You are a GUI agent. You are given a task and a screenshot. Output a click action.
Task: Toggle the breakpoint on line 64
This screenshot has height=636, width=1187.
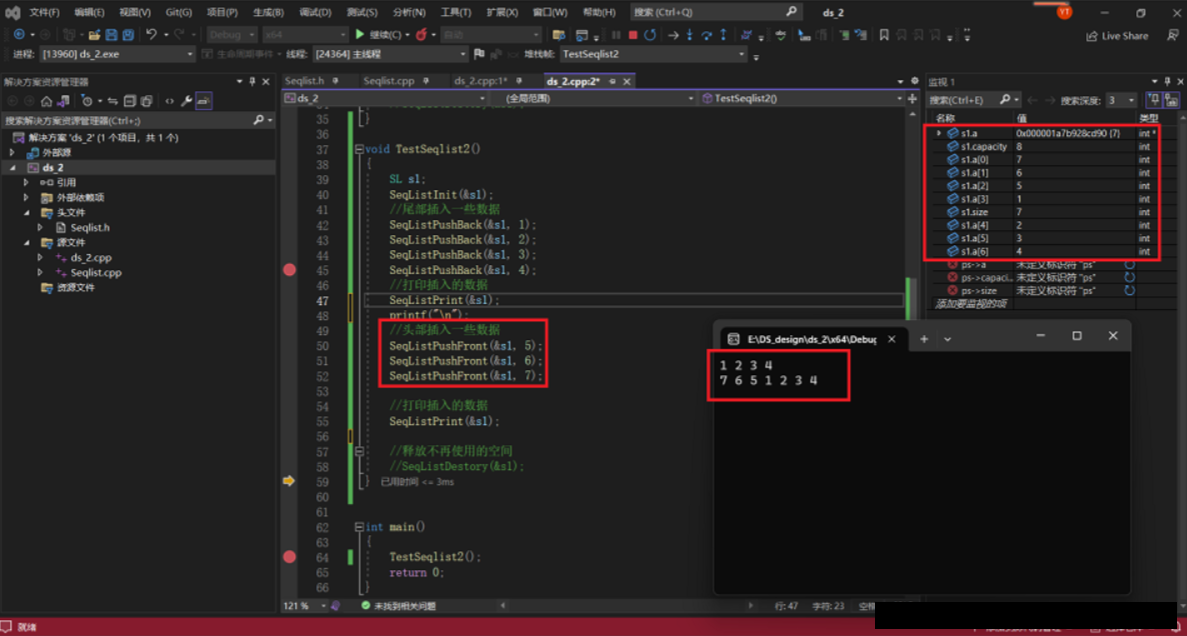tap(289, 556)
